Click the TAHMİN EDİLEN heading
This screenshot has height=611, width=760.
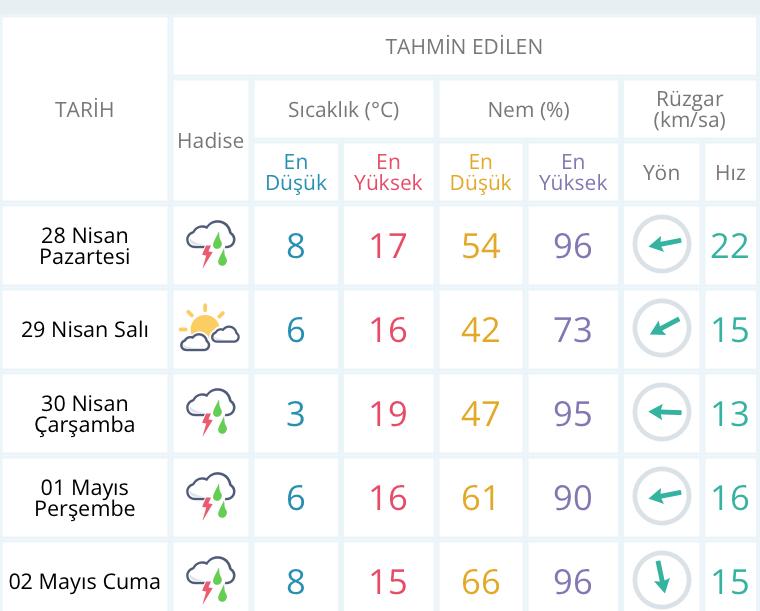(x=464, y=47)
